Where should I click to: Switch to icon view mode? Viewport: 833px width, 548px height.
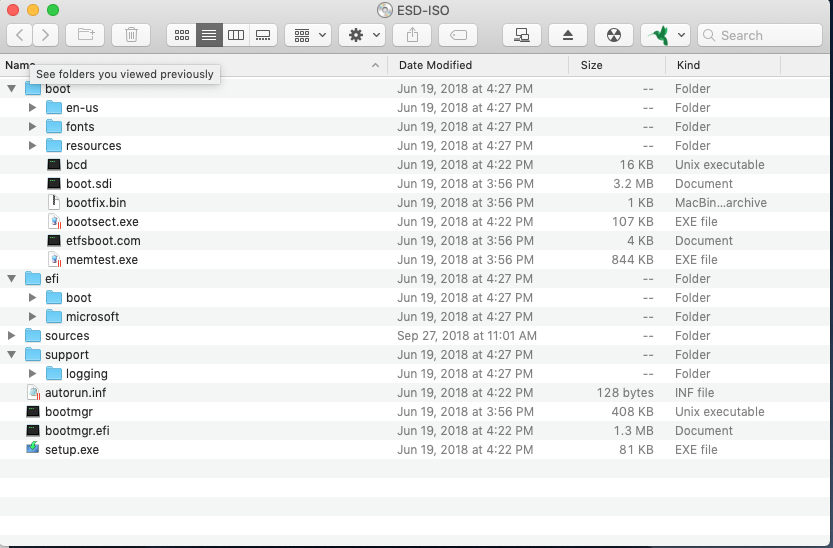point(181,35)
